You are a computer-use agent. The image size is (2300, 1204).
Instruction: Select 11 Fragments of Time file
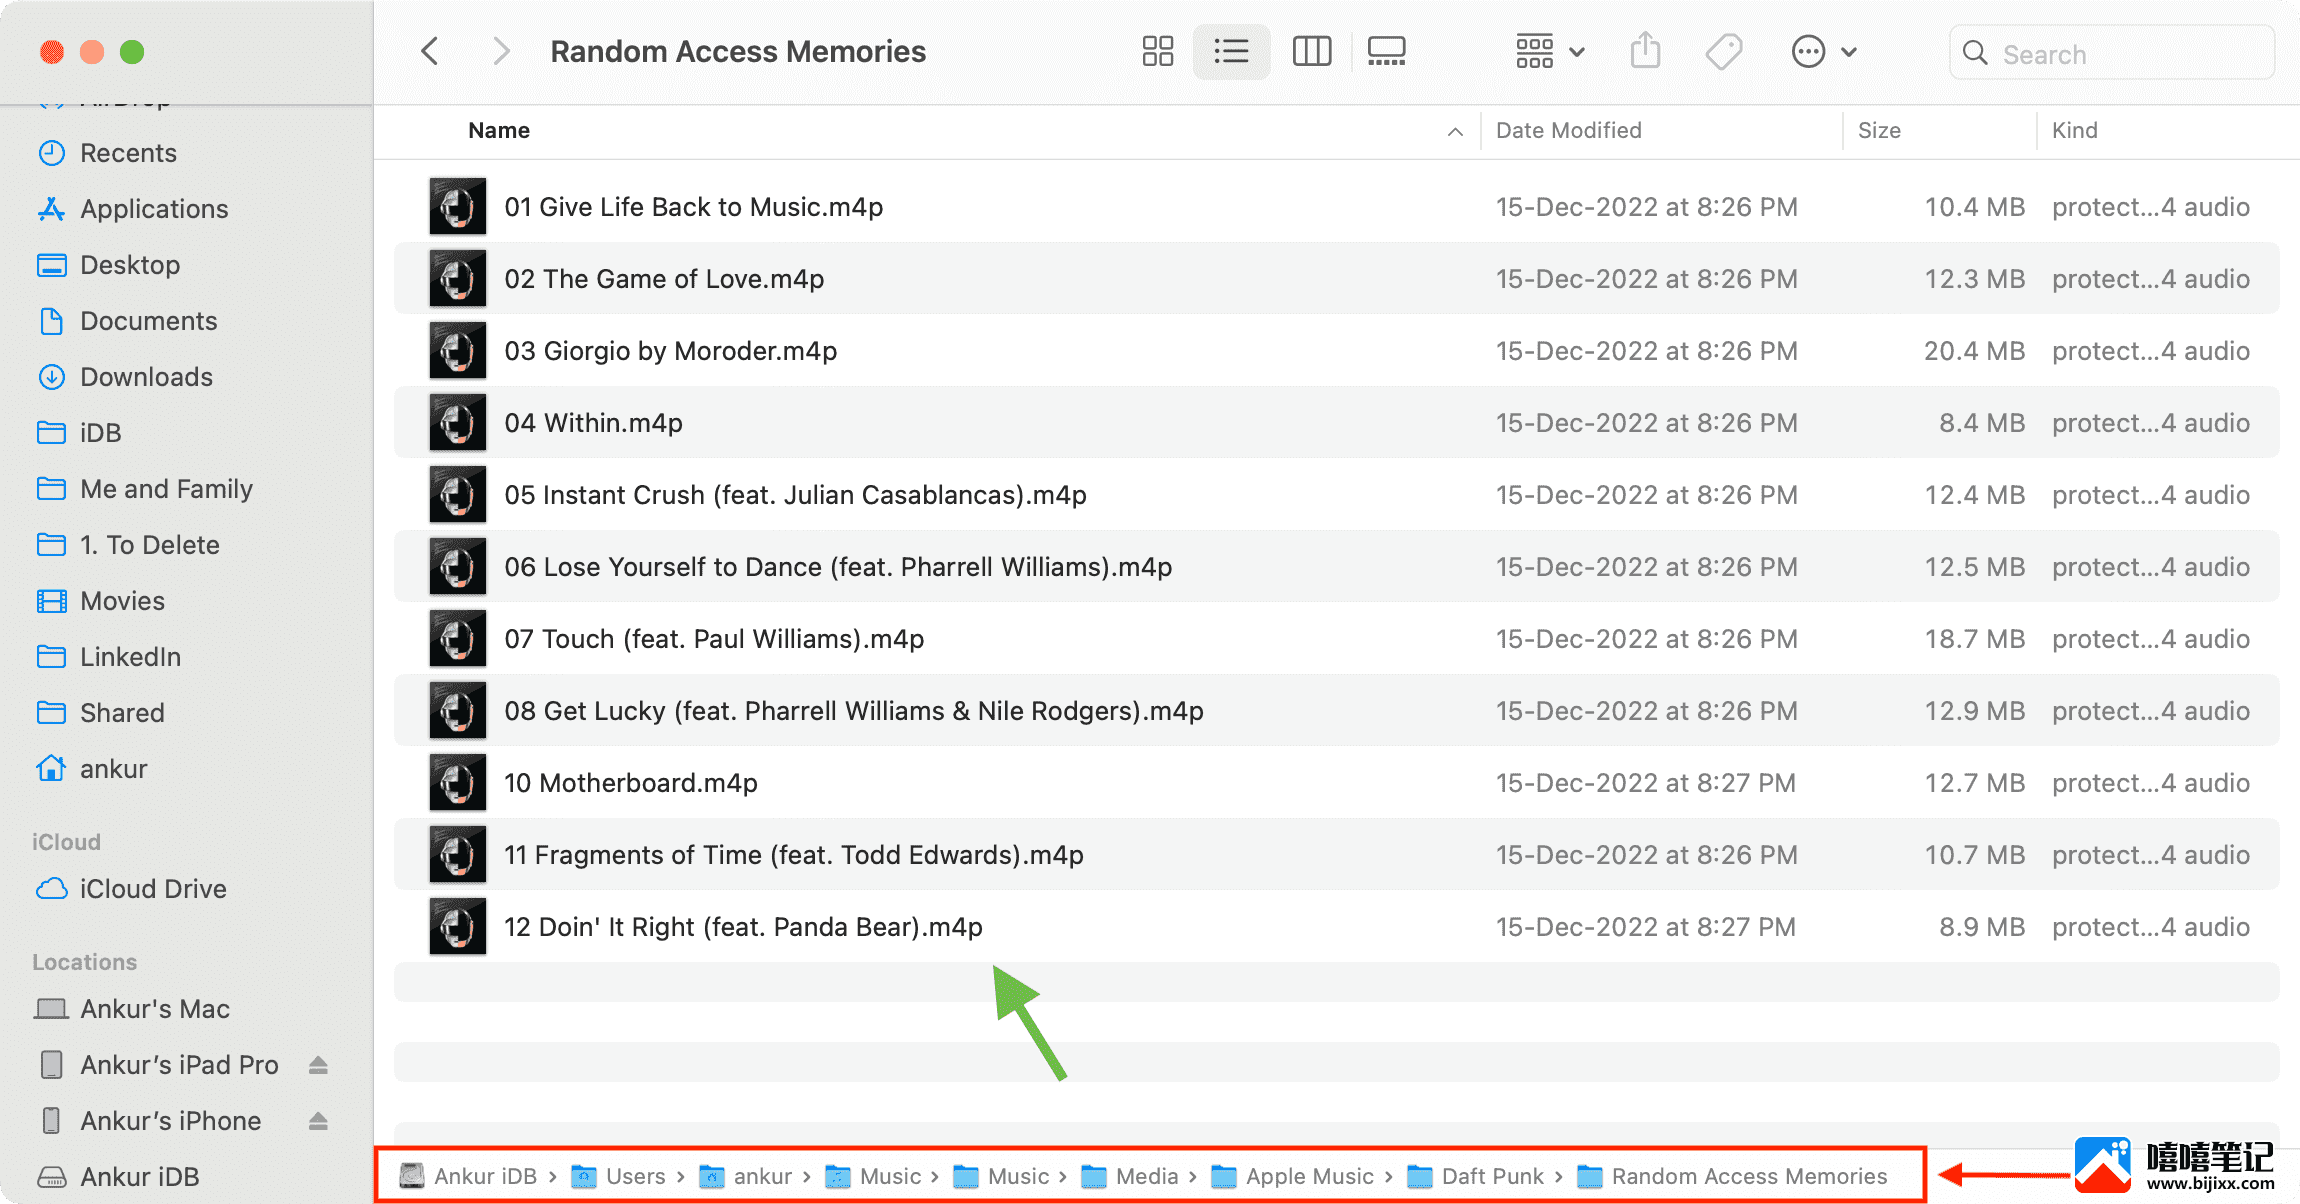[x=1336, y=855]
